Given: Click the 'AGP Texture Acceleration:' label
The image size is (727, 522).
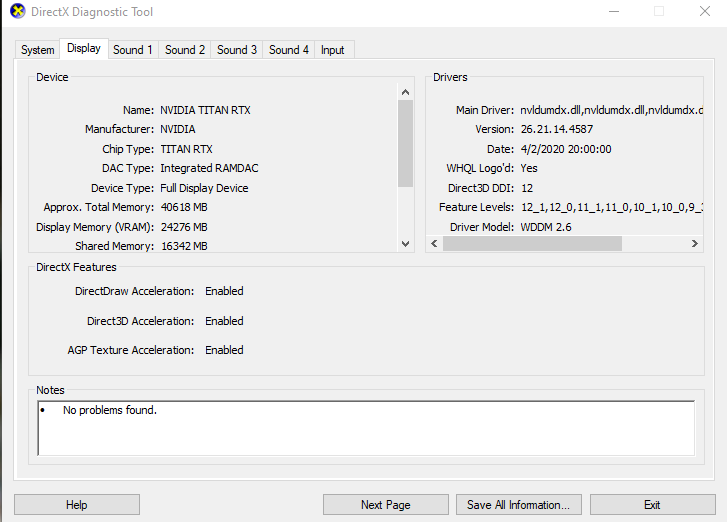Looking at the screenshot, I should pos(131,350).
